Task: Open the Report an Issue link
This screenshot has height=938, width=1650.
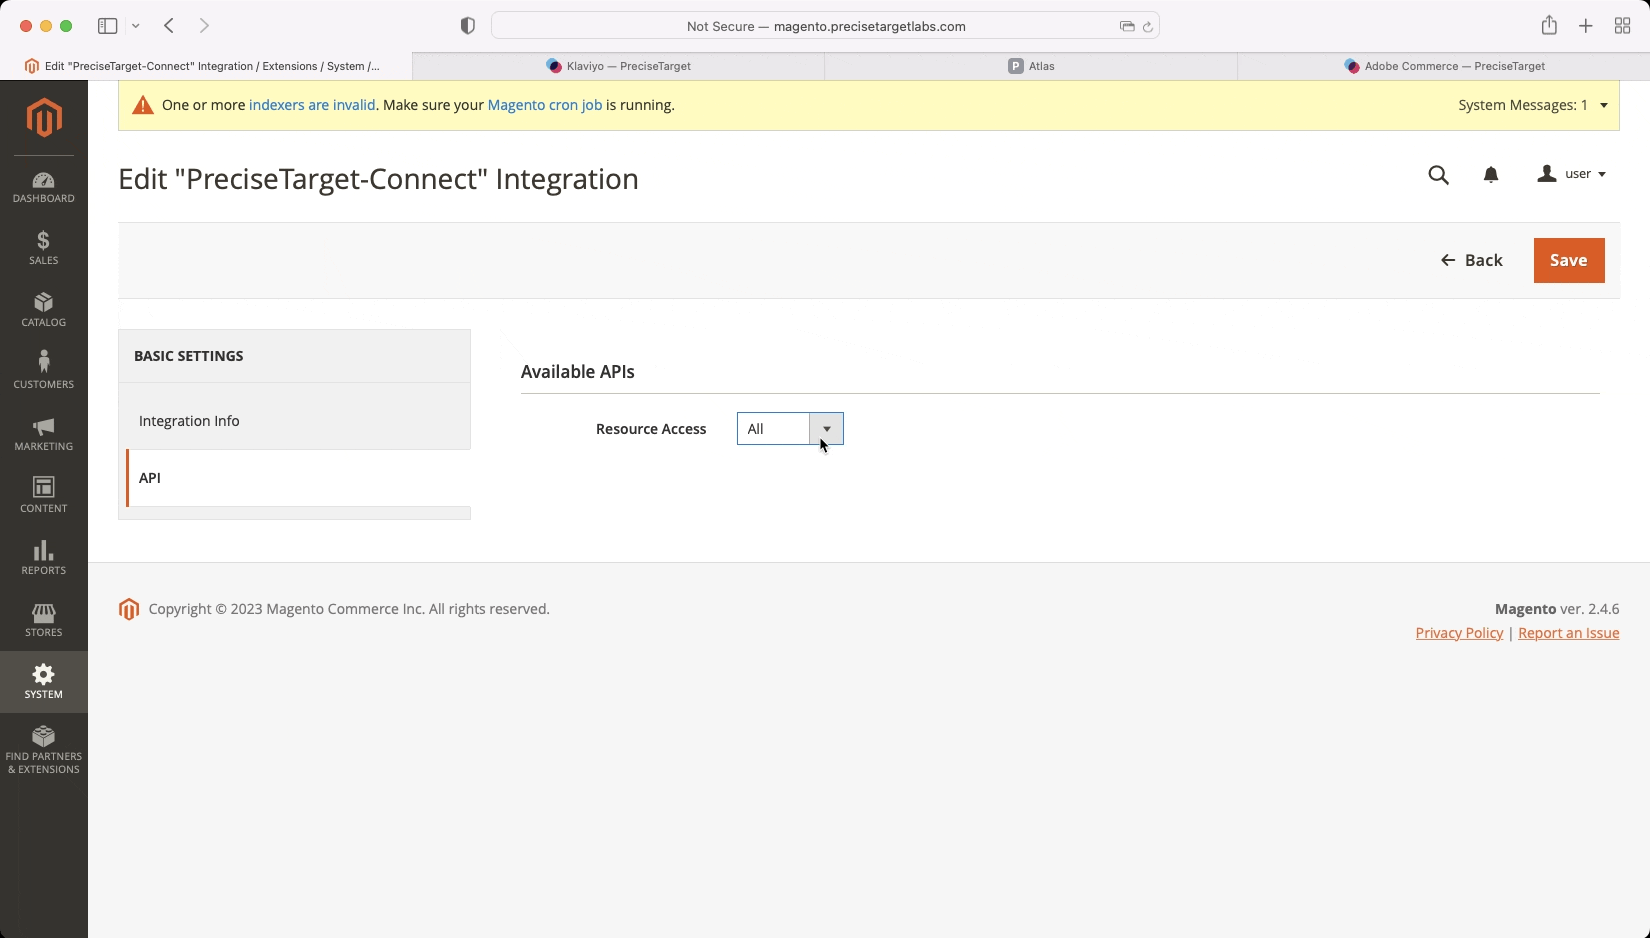Action: (x=1568, y=633)
